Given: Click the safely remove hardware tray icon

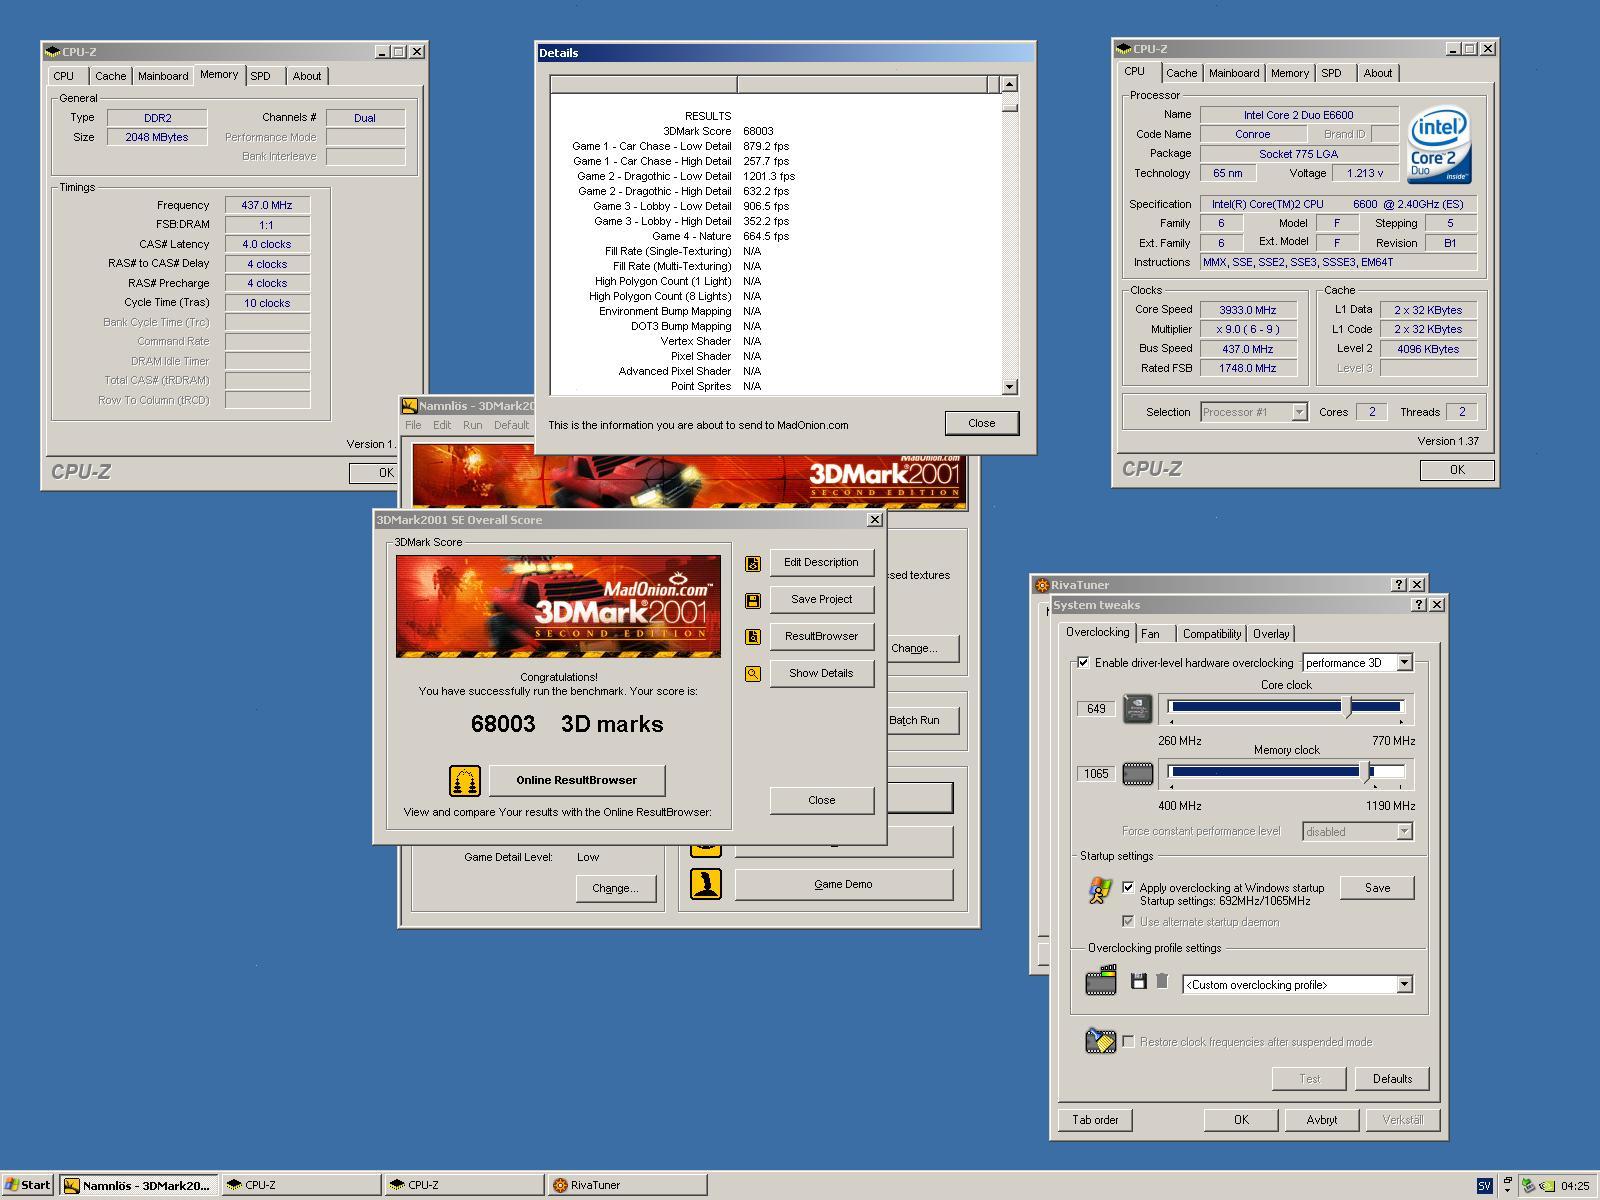Looking at the screenshot, I should coord(1528,1186).
